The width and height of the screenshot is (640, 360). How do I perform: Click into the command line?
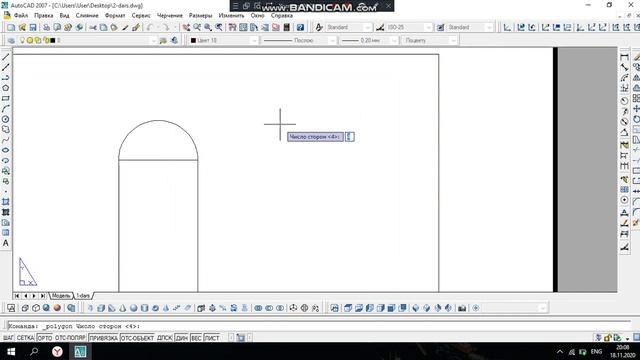pyautogui.click(x=318, y=327)
